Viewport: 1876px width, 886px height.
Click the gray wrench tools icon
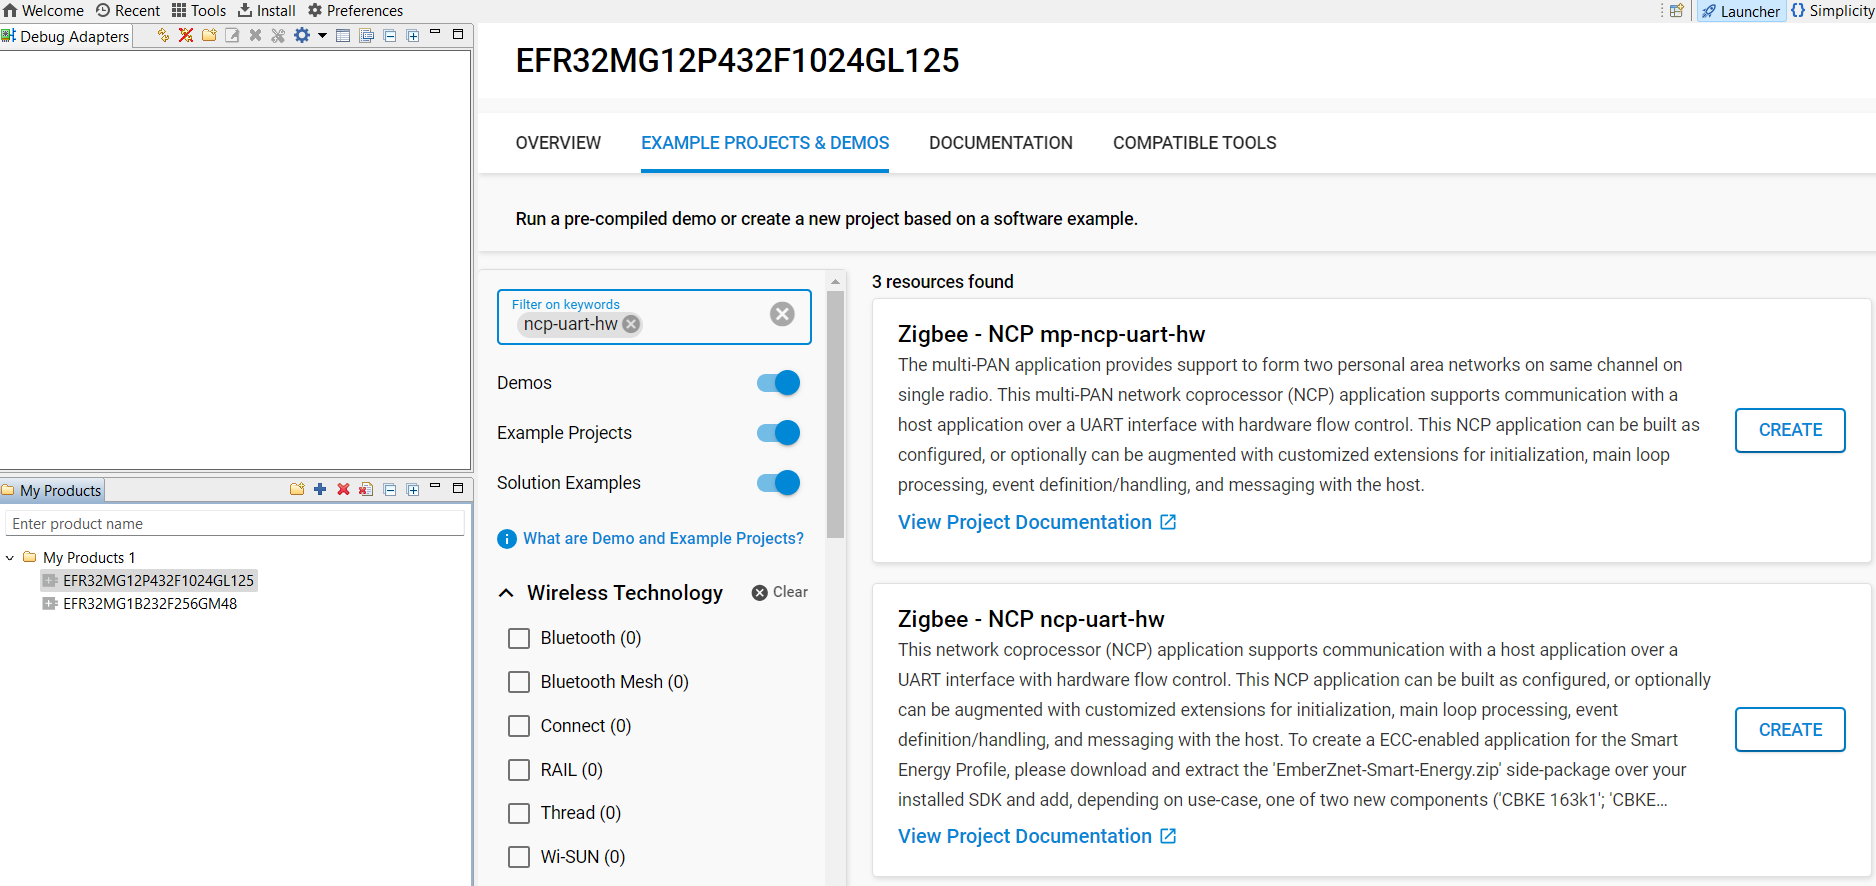278,35
